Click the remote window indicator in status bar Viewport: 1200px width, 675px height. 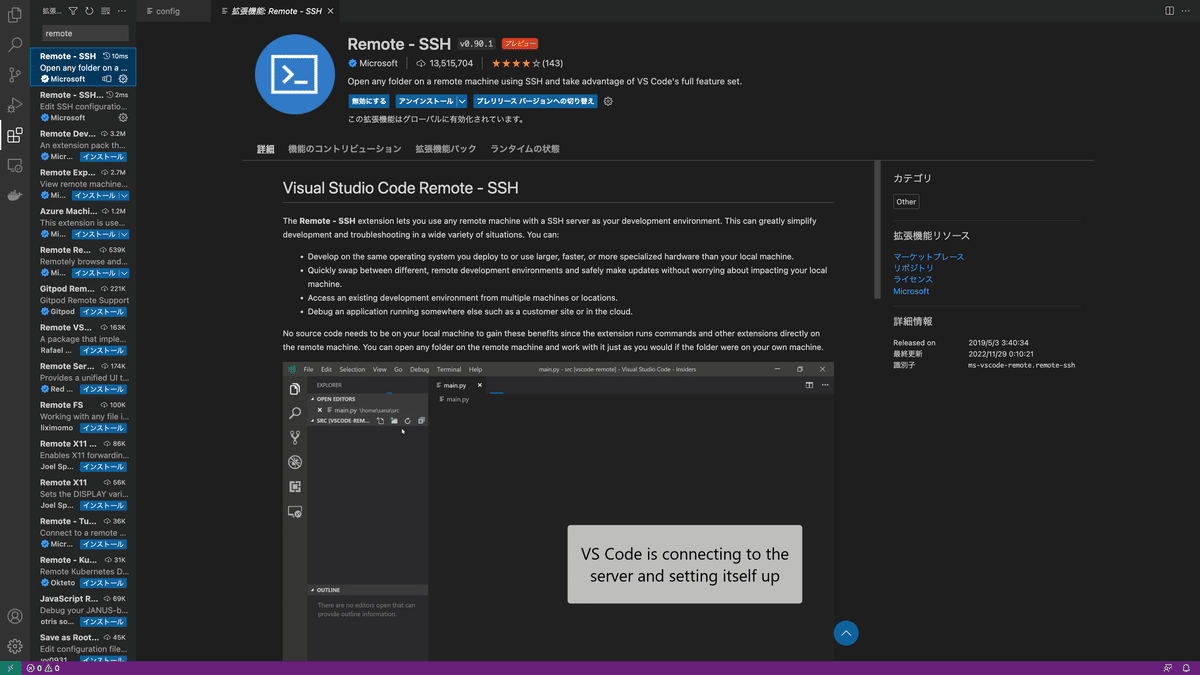pos(11,668)
